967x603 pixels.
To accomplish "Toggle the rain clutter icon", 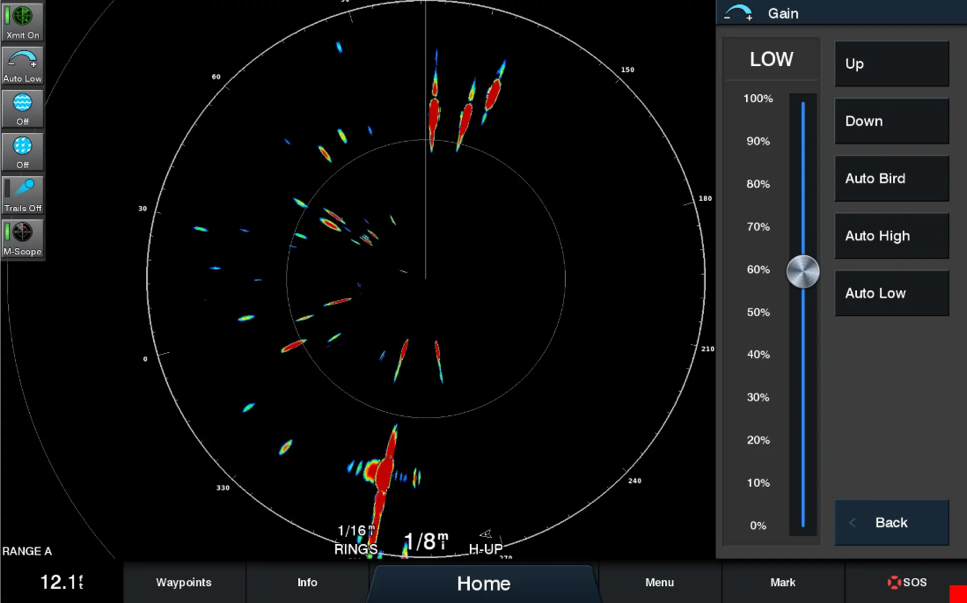I will pos(22,151).
